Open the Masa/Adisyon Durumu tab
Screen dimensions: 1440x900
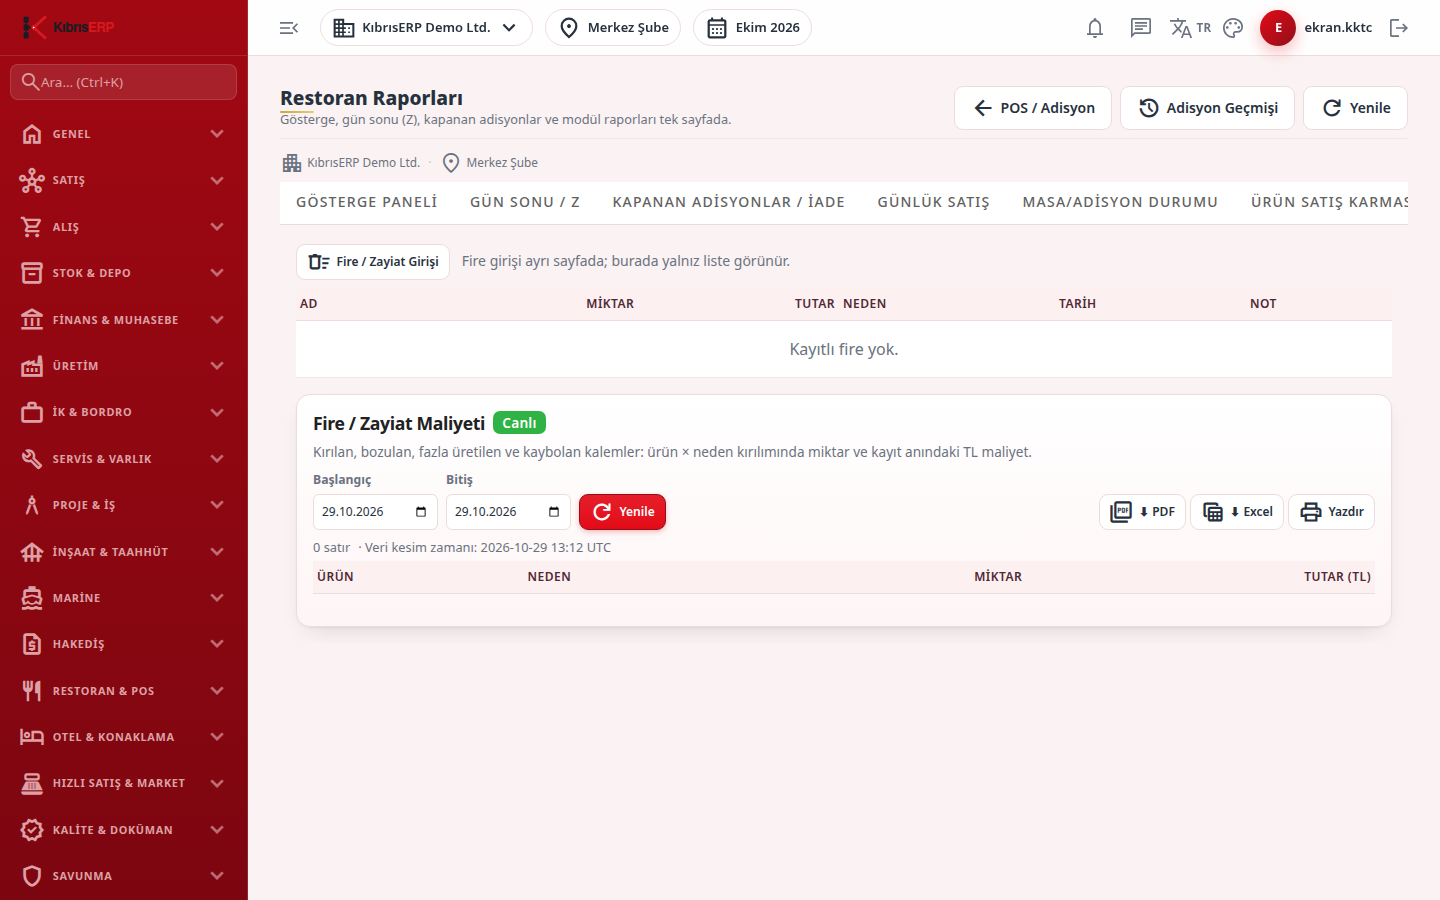(1120, 202)
